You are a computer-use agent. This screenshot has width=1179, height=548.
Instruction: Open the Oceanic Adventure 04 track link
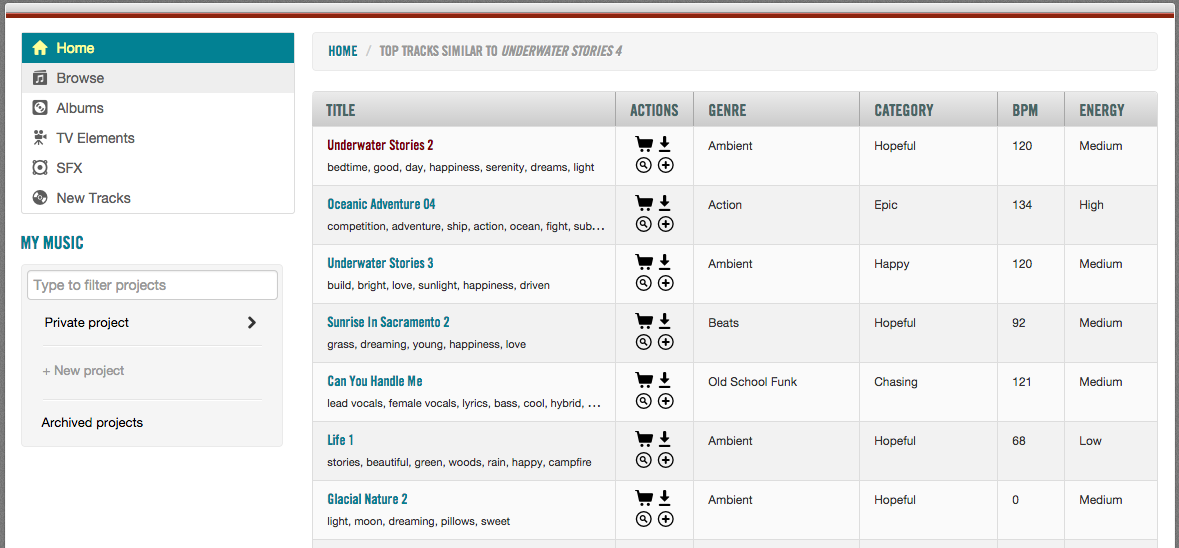(x=381, y=204)
